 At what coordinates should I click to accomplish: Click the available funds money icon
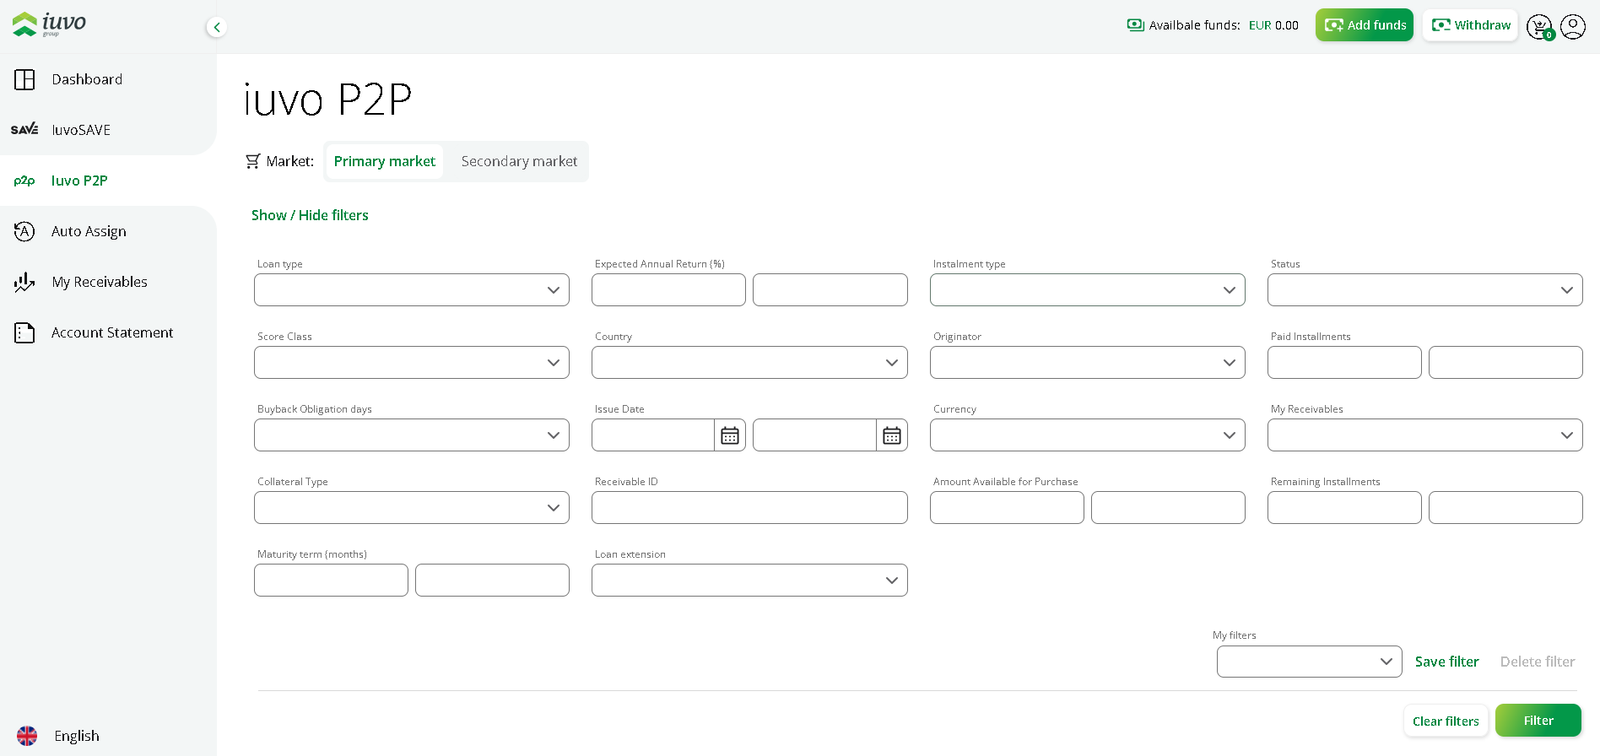pos(1136,25)
